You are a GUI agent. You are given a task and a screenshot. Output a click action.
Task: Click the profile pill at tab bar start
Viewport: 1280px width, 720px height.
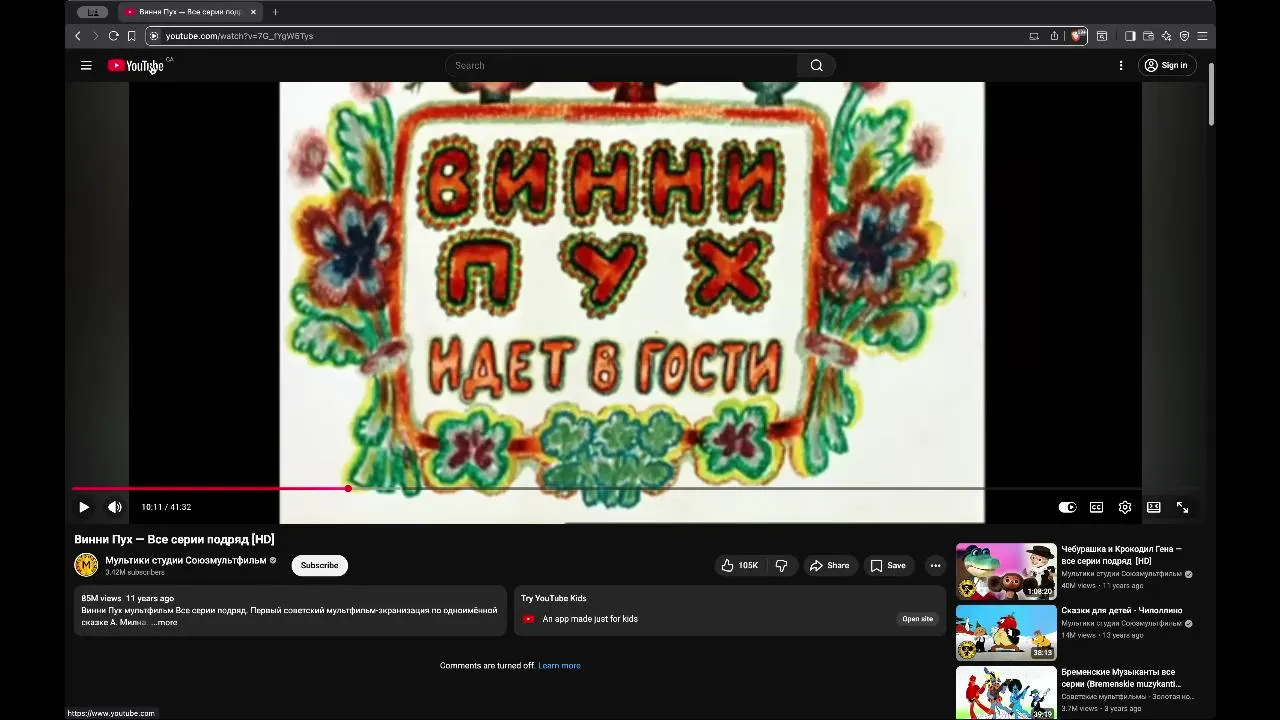click(93, 12)
